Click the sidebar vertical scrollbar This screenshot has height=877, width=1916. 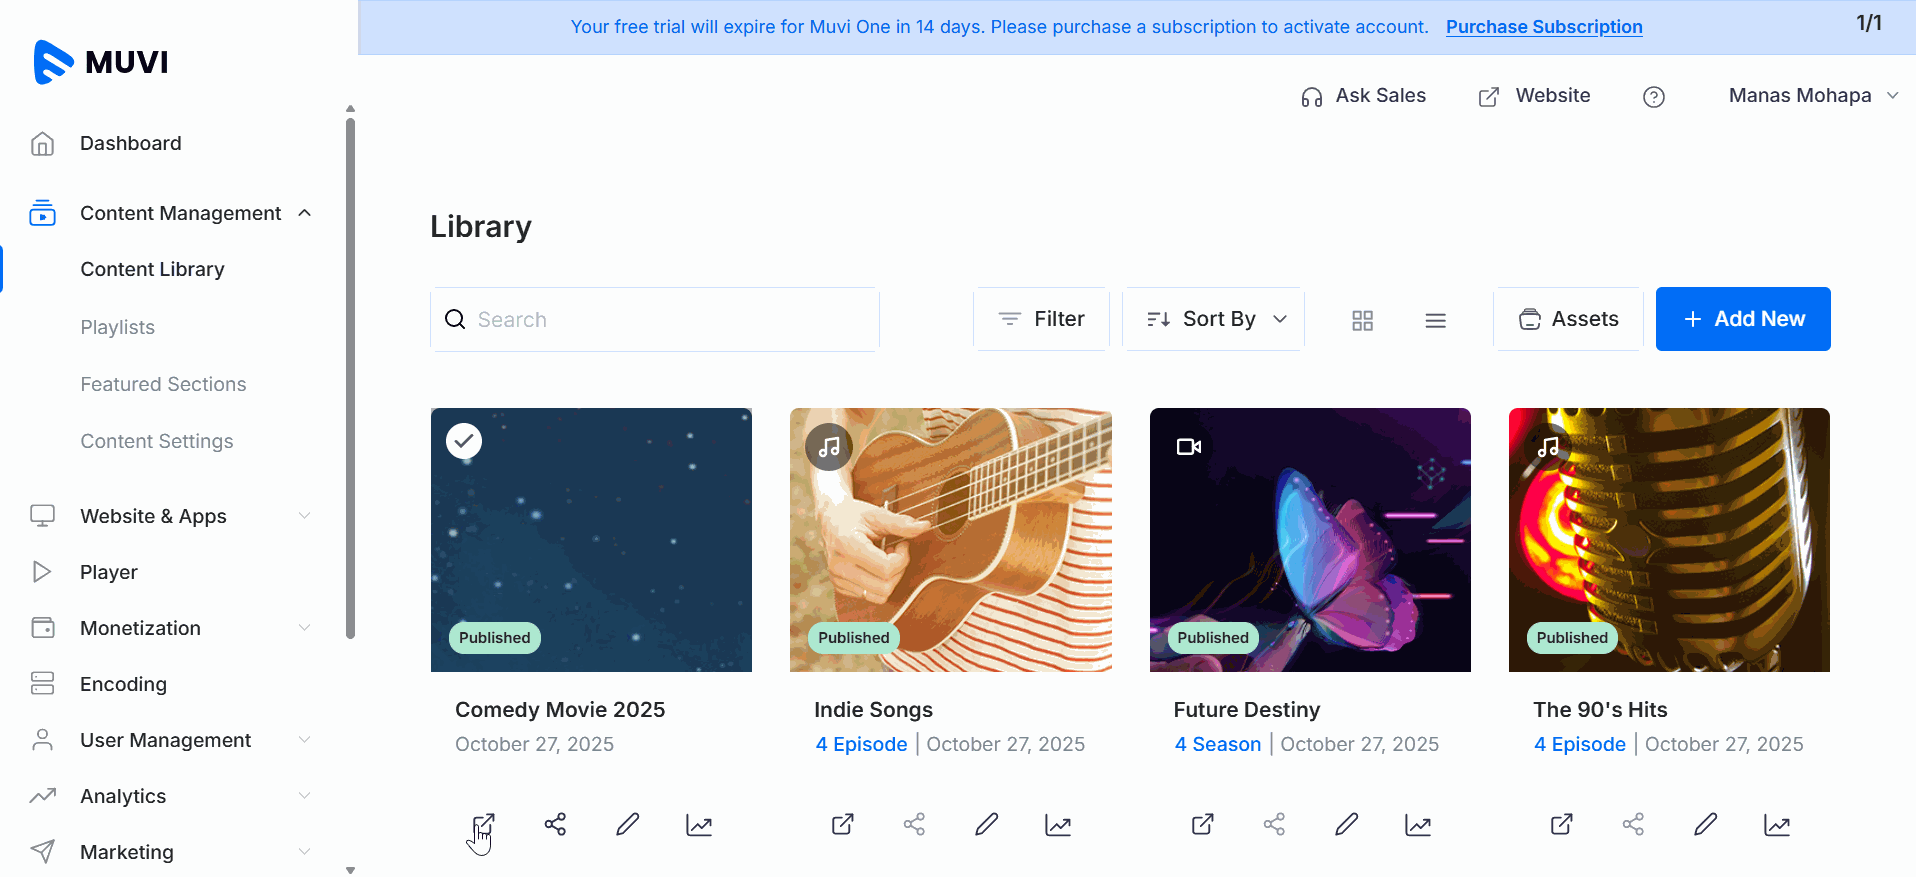pos(350,380)
